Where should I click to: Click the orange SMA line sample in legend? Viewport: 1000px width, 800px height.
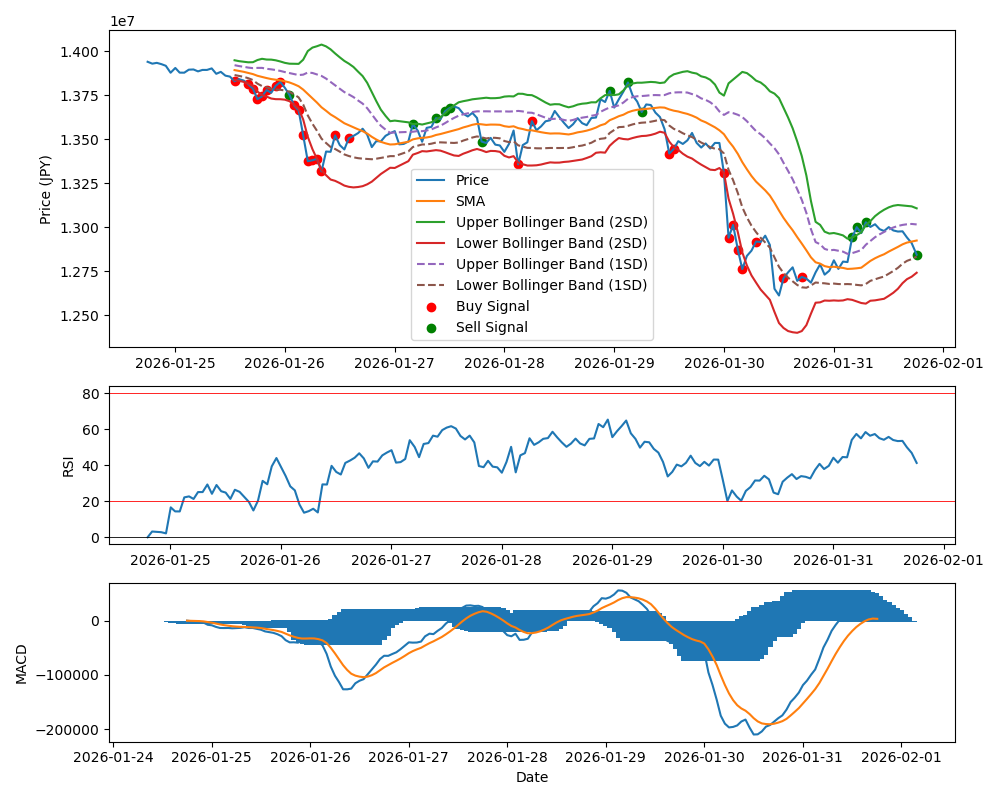point(432,202)
